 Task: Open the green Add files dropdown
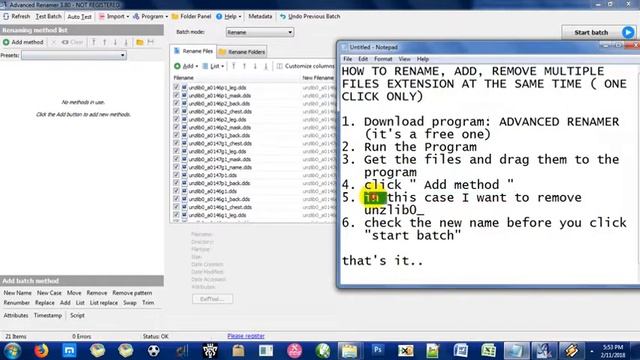(x=186, y=66)
